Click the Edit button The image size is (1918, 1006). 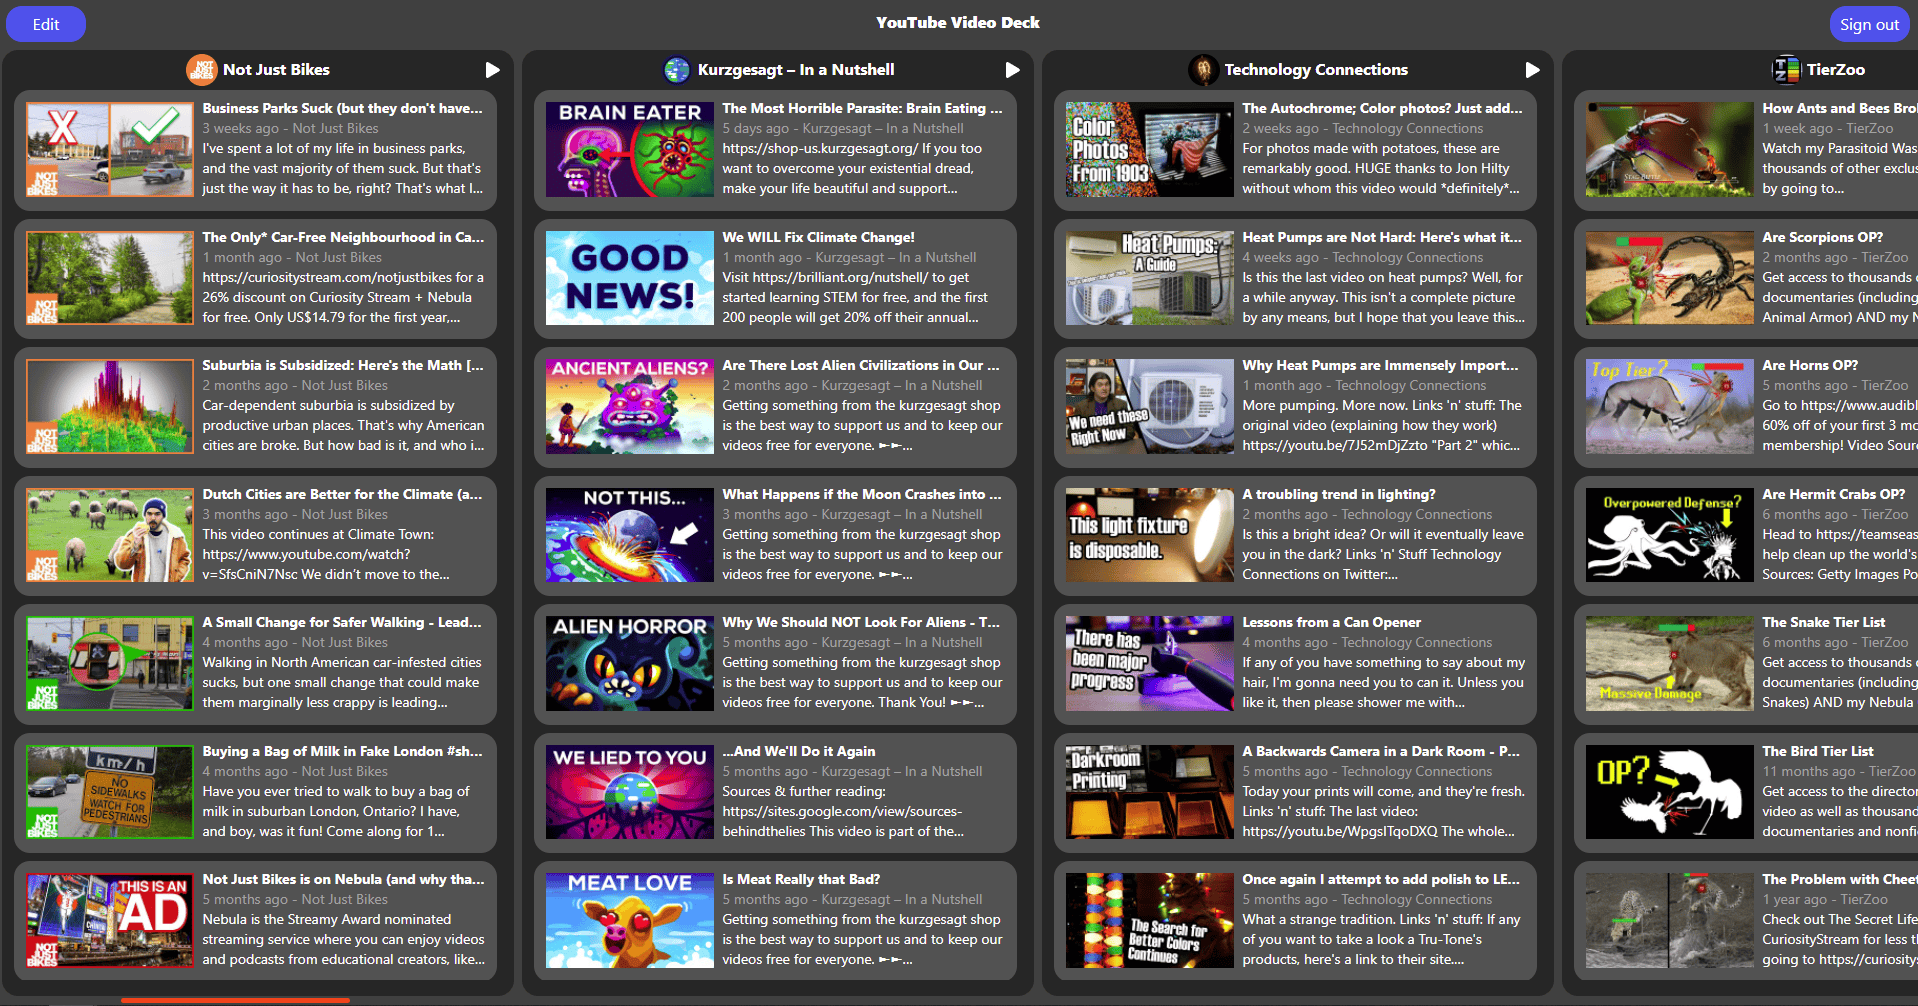tap(46, 24)
